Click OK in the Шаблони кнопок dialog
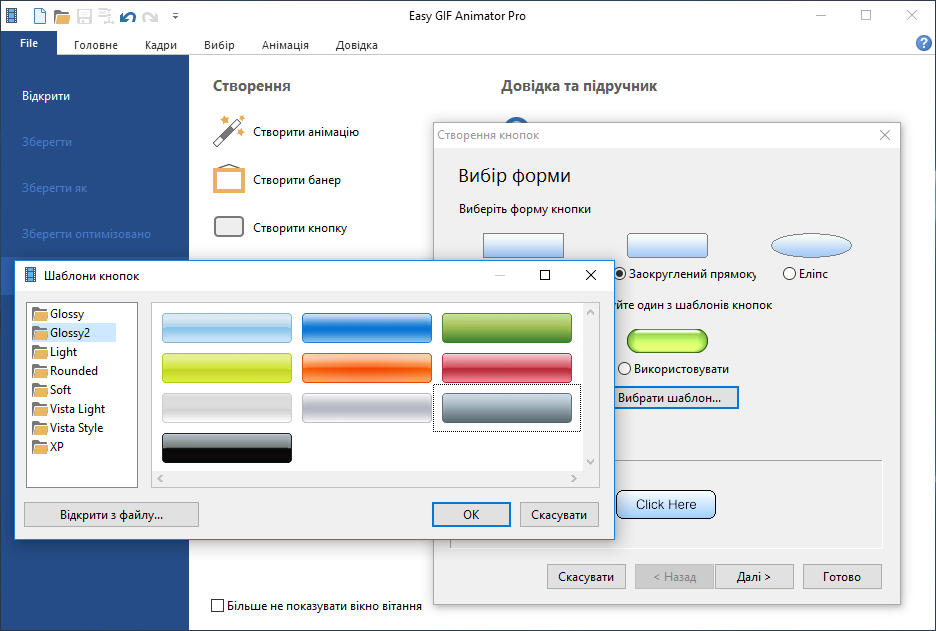The image size is (936, 631). coord(471,515)
